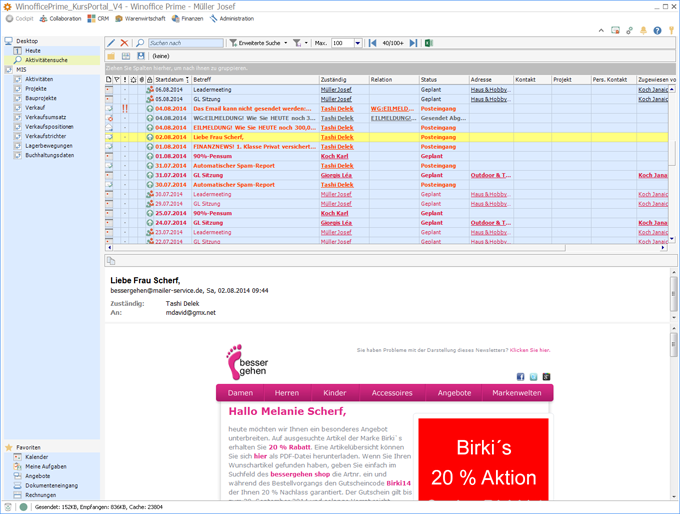Open Aktivitäten under MIS
The image size is (680, 514).
tap(39, 79)
